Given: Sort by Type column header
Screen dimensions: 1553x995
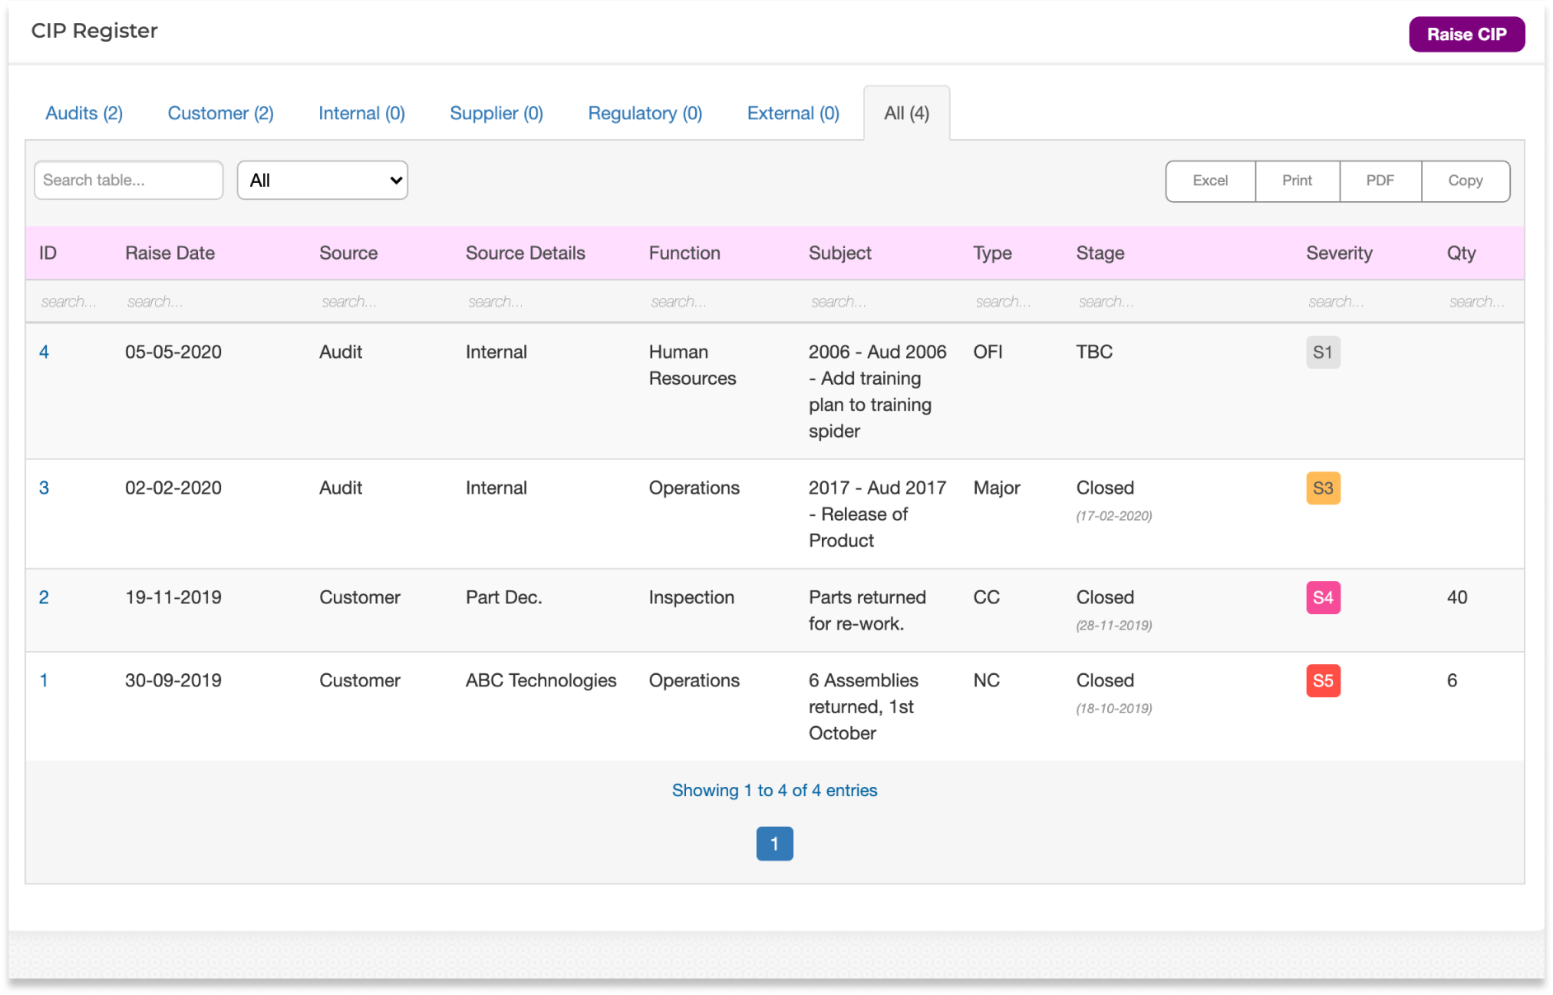Looking at the screenshot, I should 992,253.
